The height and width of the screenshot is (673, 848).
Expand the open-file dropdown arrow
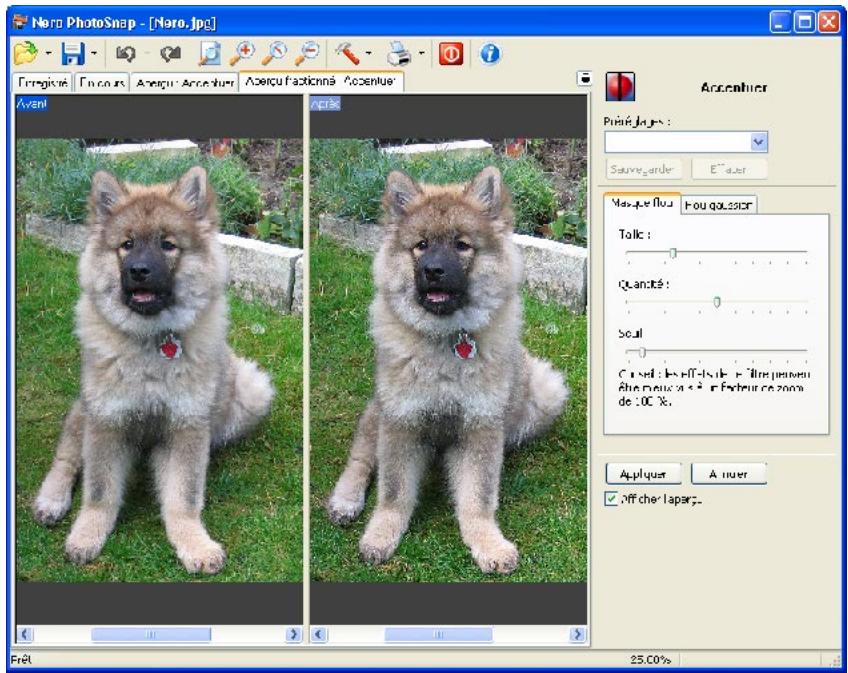[x=48, y=54]
